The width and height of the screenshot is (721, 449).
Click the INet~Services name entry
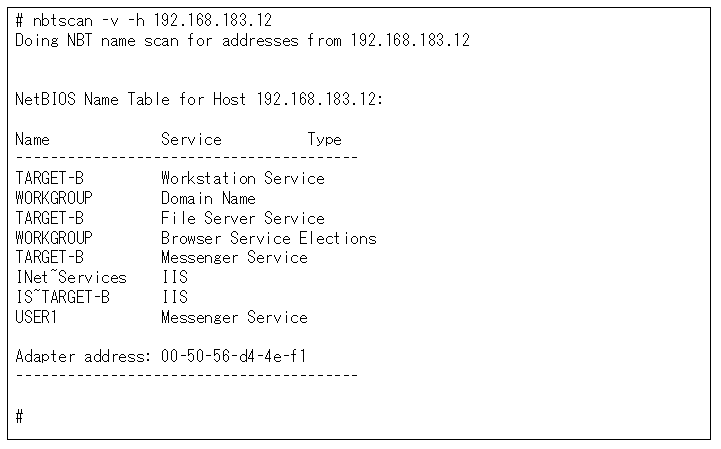point(71,277)
